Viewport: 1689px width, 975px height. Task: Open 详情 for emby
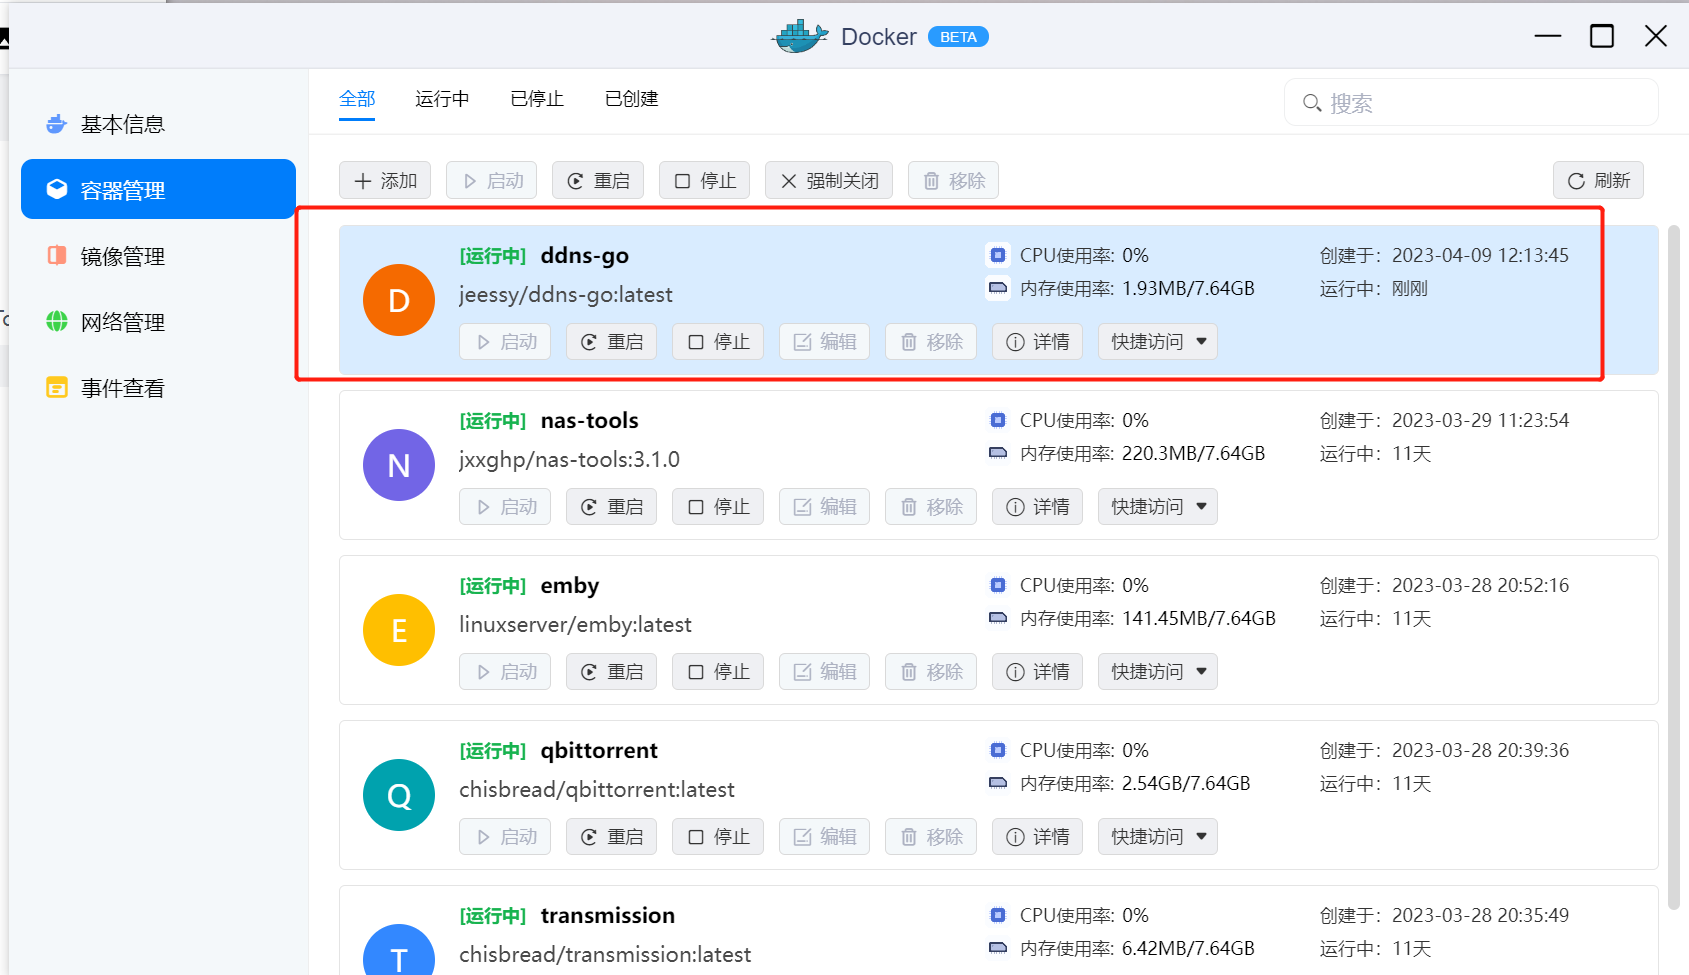pyautogui.click(x=1038, y=672)
